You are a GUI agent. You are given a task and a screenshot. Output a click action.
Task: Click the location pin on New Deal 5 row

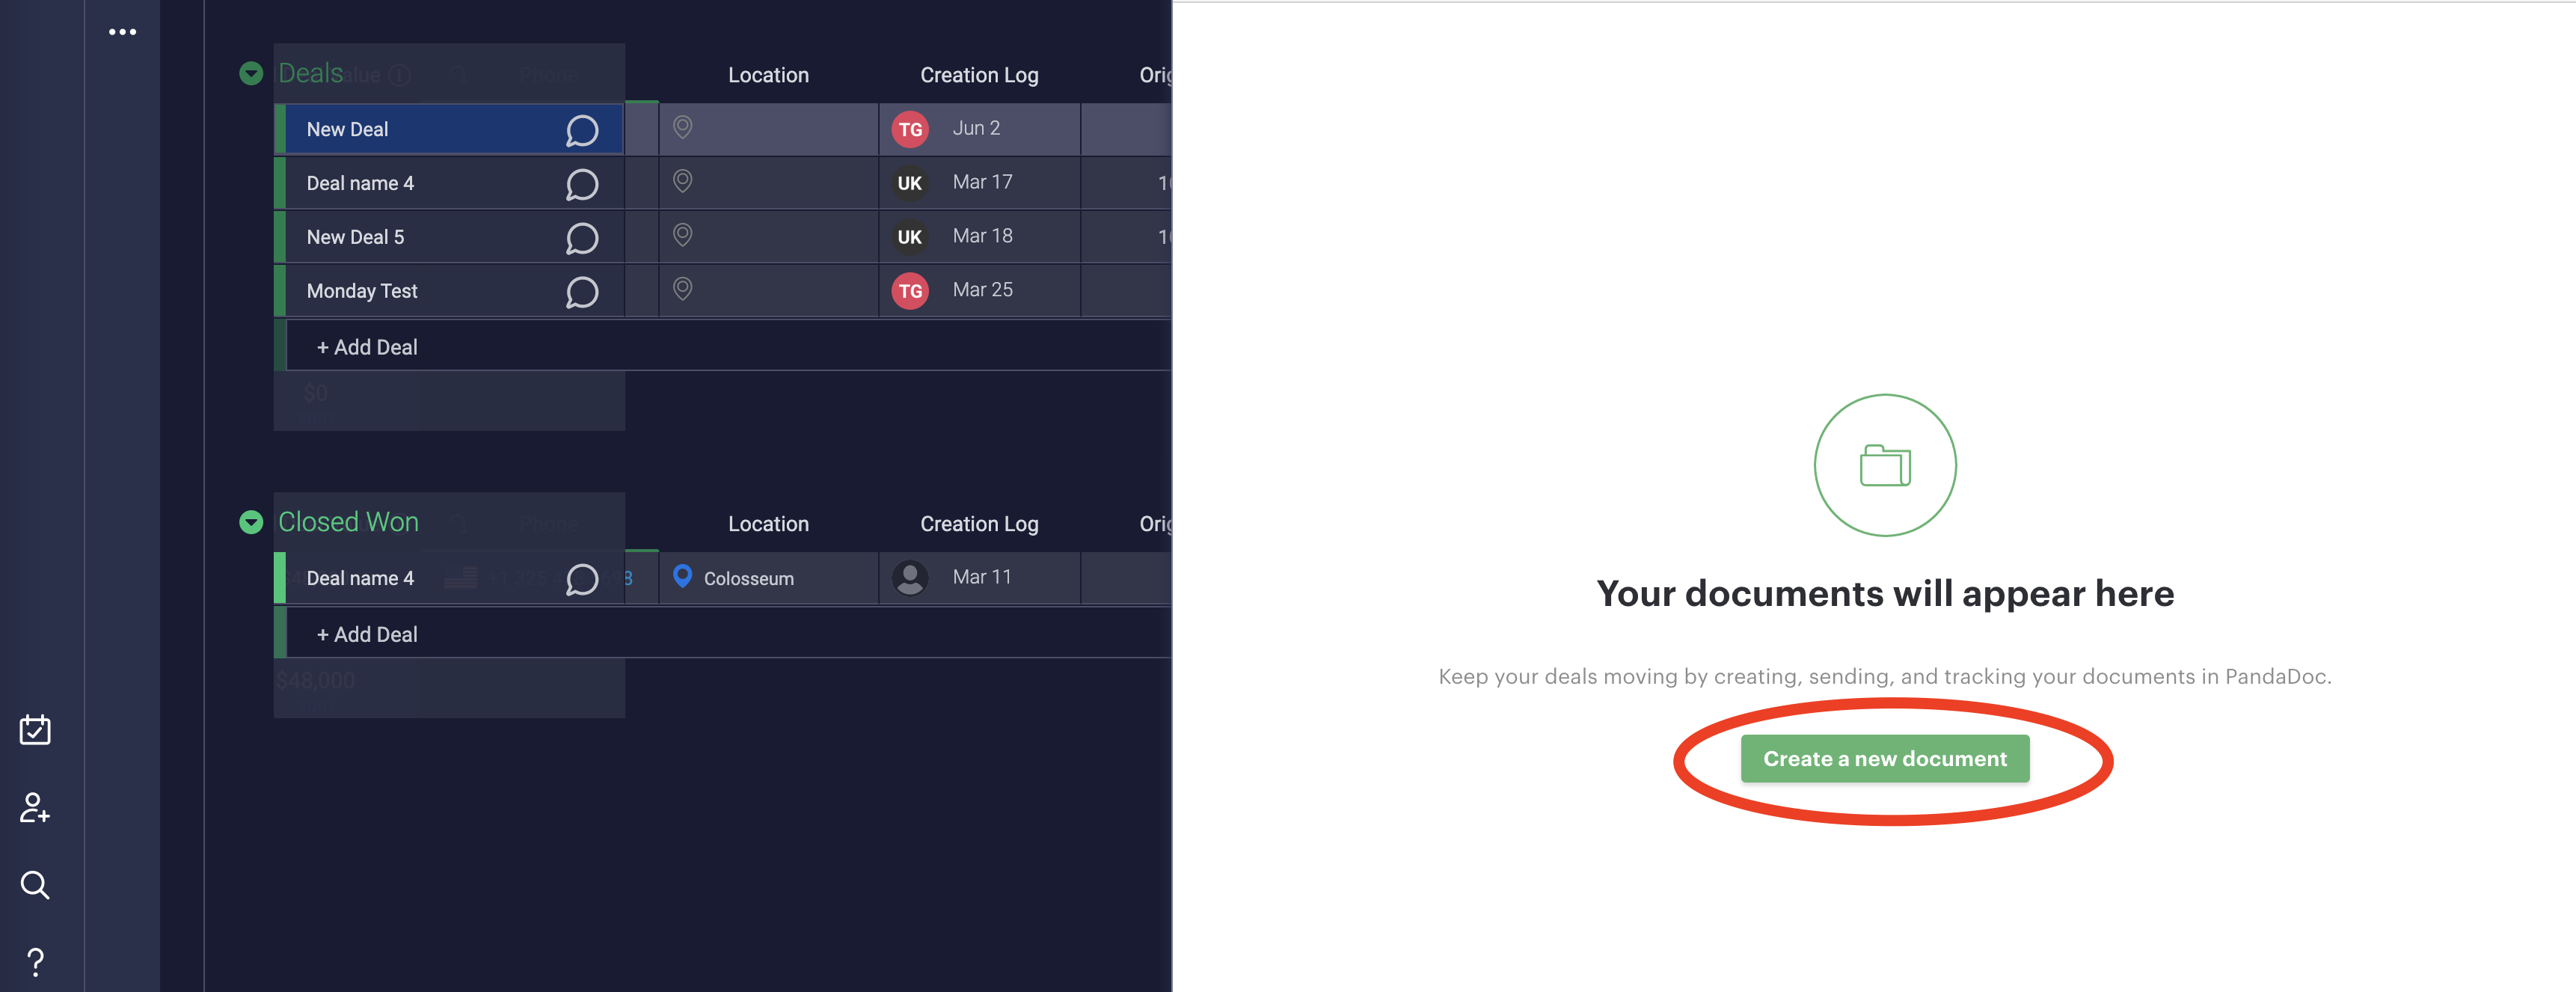683,236
